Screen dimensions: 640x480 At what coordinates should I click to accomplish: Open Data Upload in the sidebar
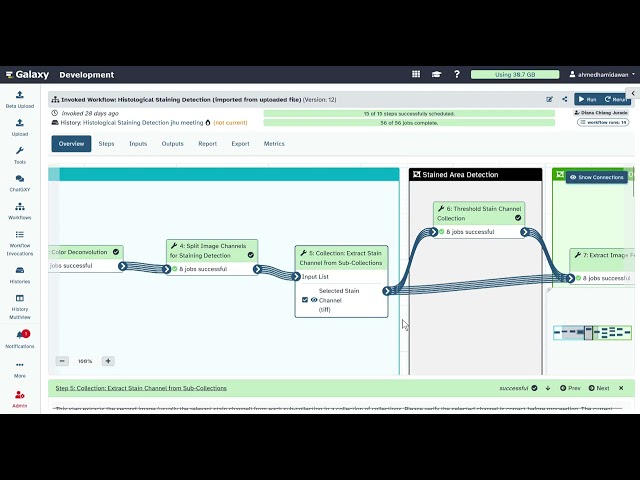(x=20, y=99)
